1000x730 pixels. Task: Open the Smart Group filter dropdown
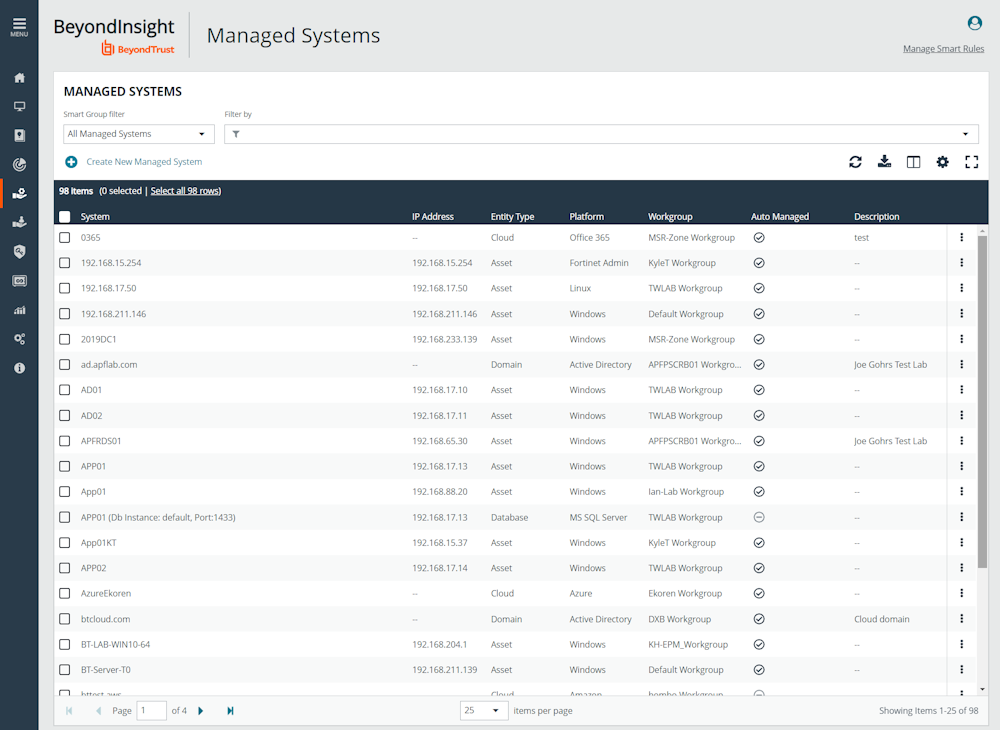(x=138, y=134)
